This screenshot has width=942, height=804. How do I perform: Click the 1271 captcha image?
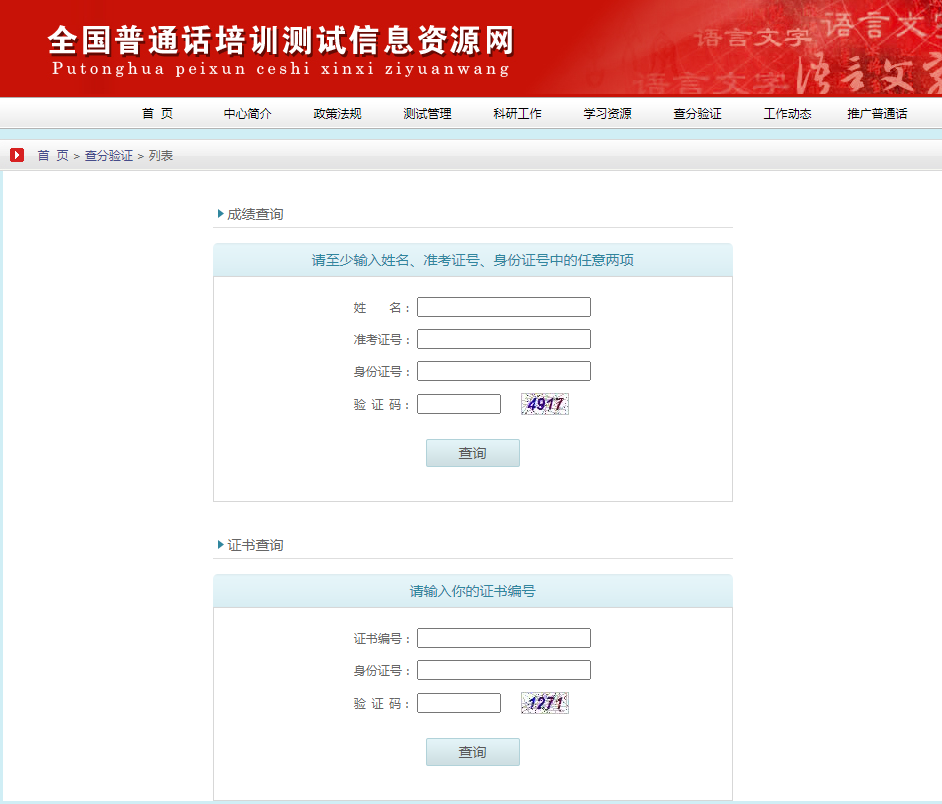click(x=545, y=703)
